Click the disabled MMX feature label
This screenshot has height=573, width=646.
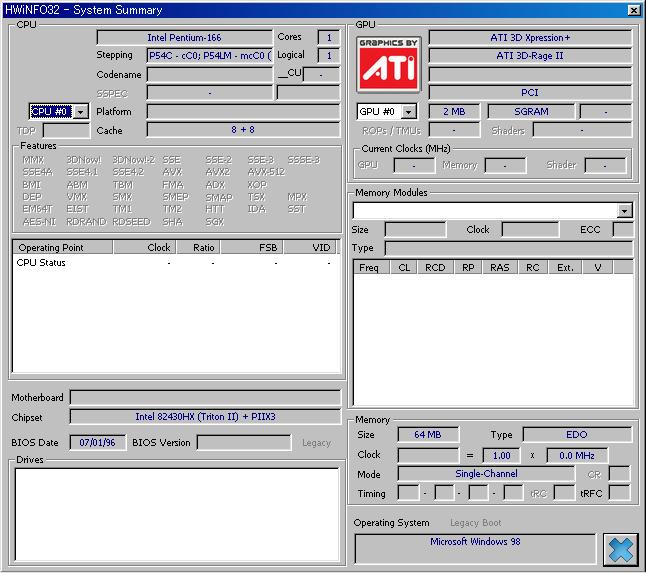click(x=33, y=160)
